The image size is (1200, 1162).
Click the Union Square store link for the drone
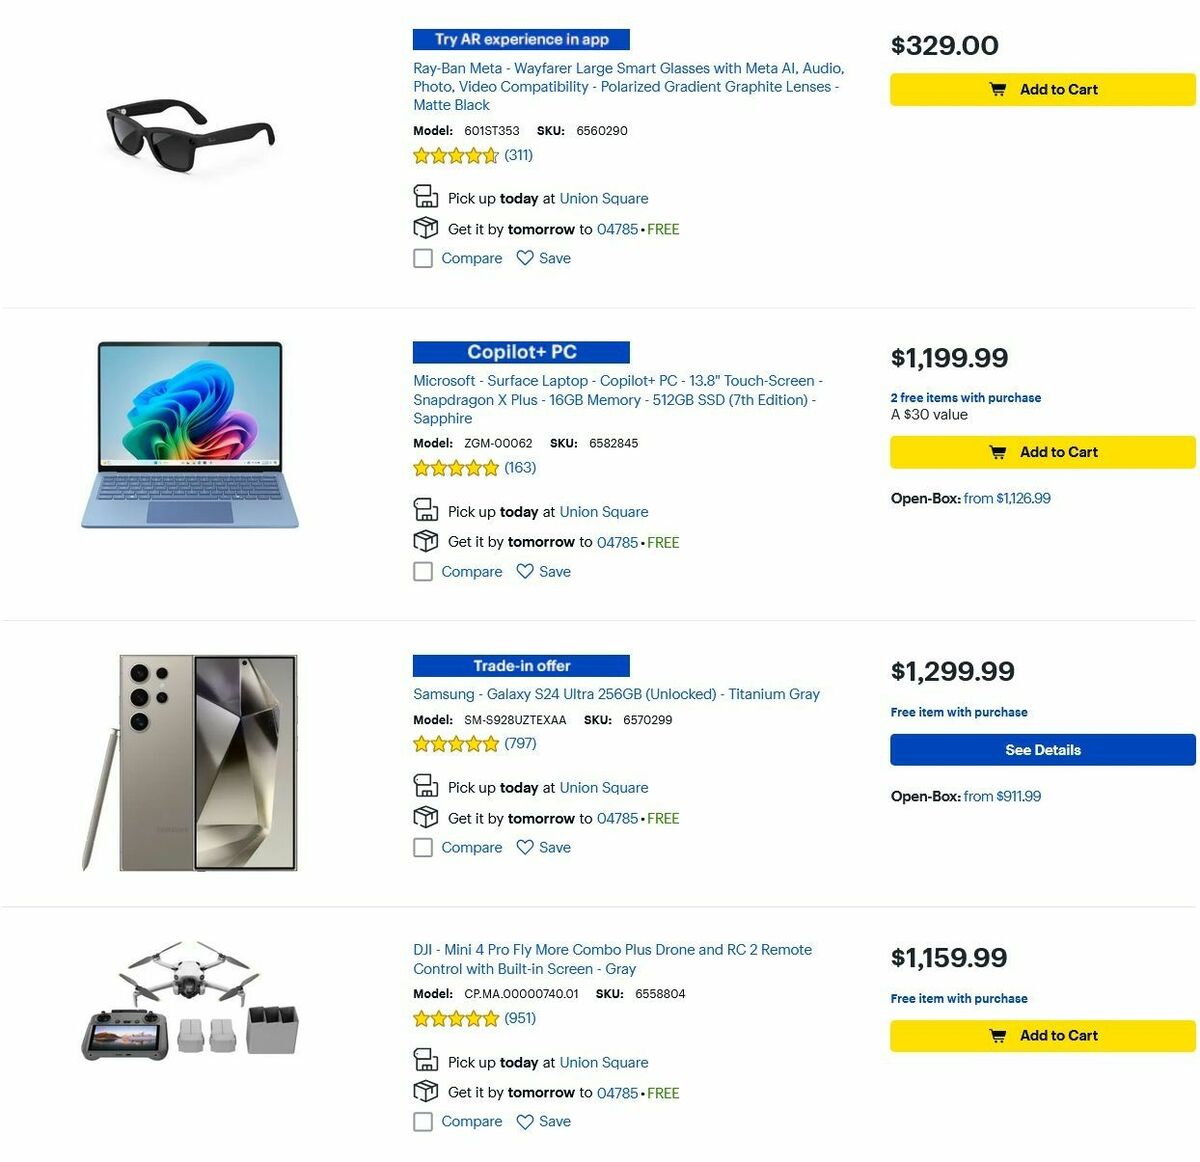coord(603,1062)
